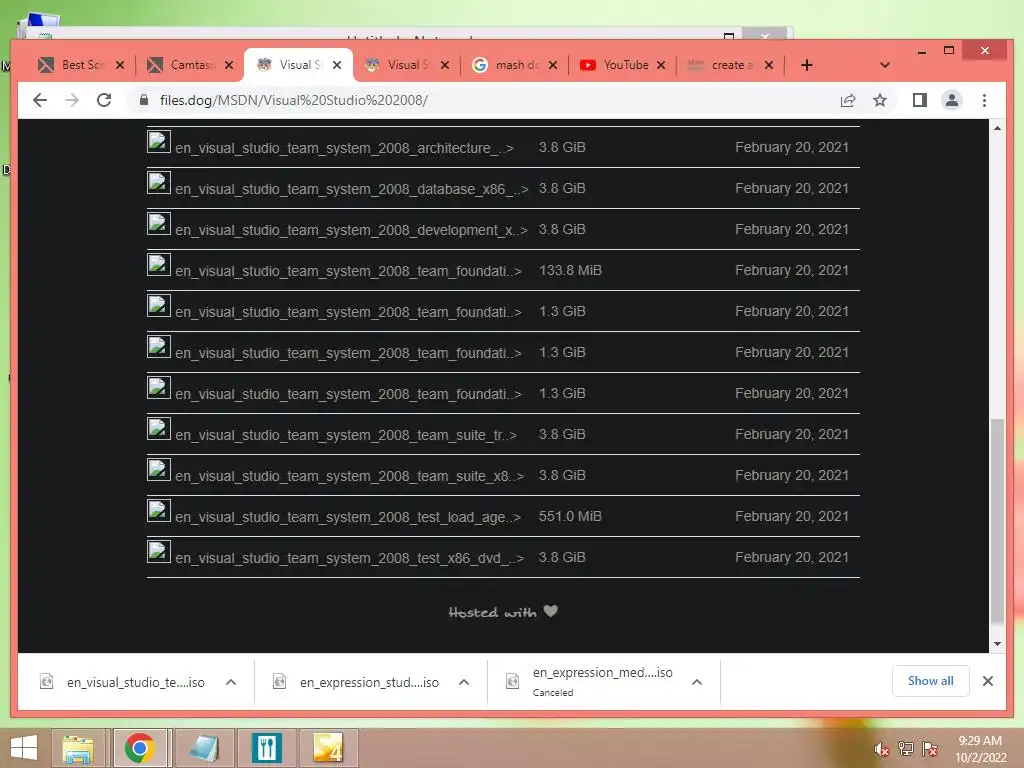Click the forward navigation arrow

click(x=72, y=100)
